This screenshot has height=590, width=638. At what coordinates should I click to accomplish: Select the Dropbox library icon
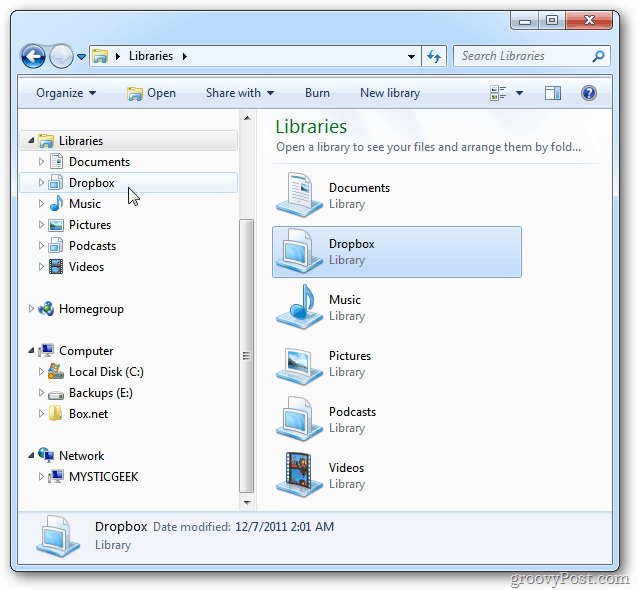(x=299, y=251)
